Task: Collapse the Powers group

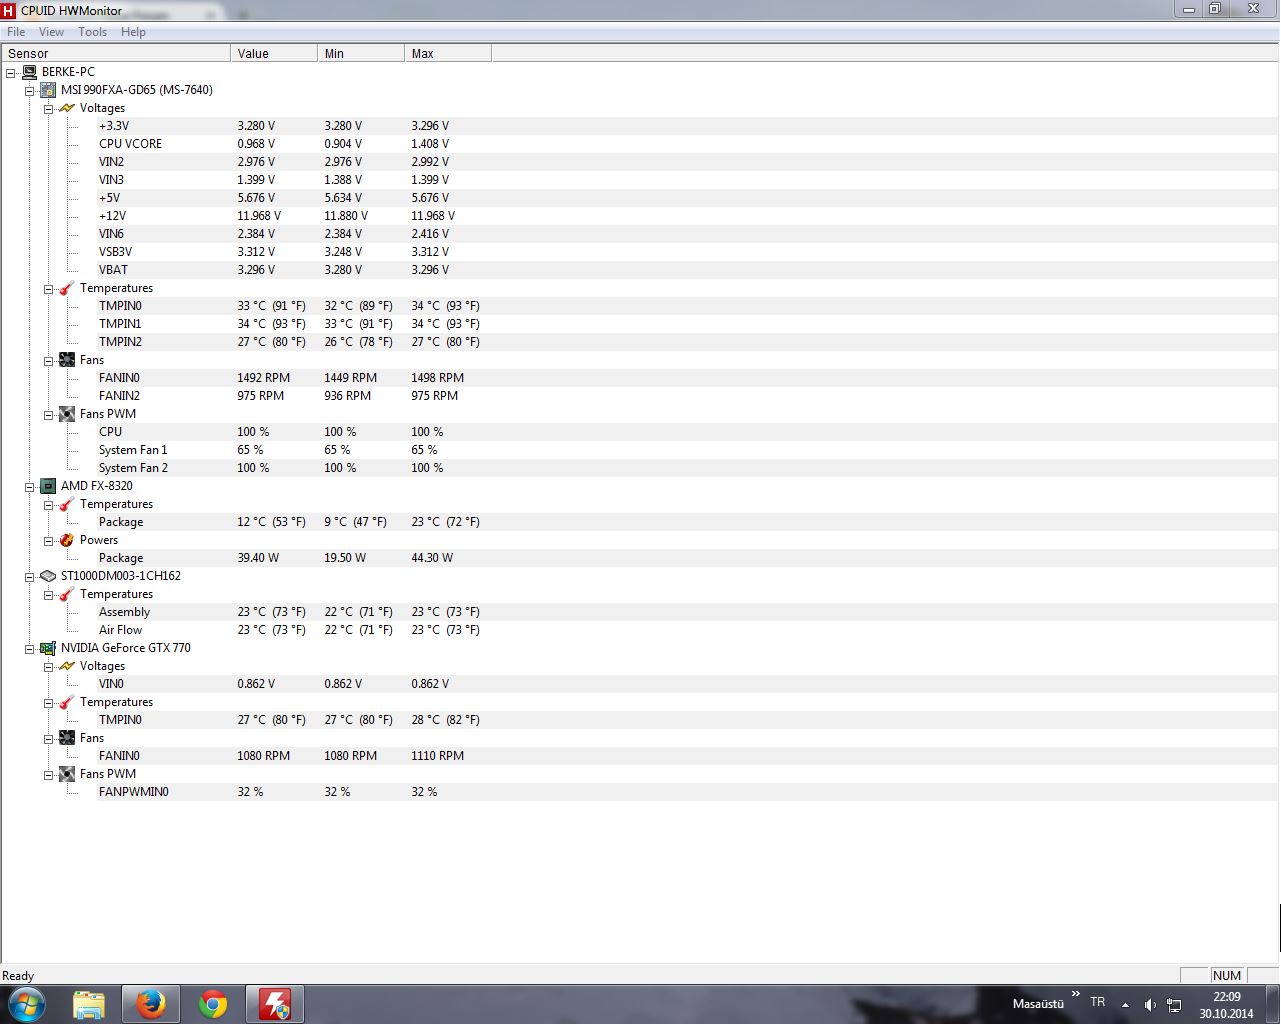Action: 48,540
